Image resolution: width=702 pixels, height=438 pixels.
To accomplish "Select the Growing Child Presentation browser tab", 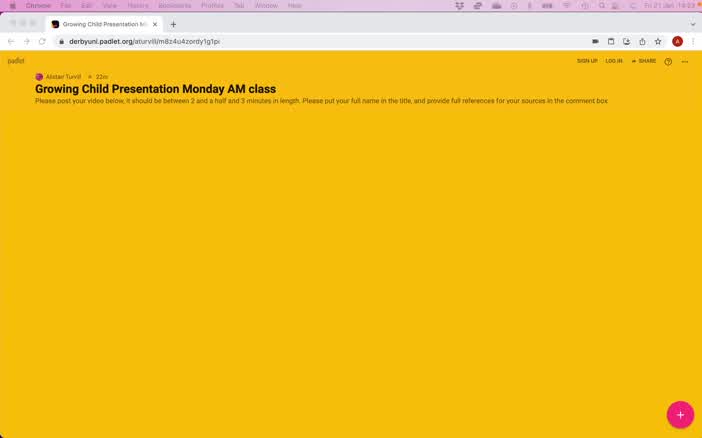I will 105,24.
